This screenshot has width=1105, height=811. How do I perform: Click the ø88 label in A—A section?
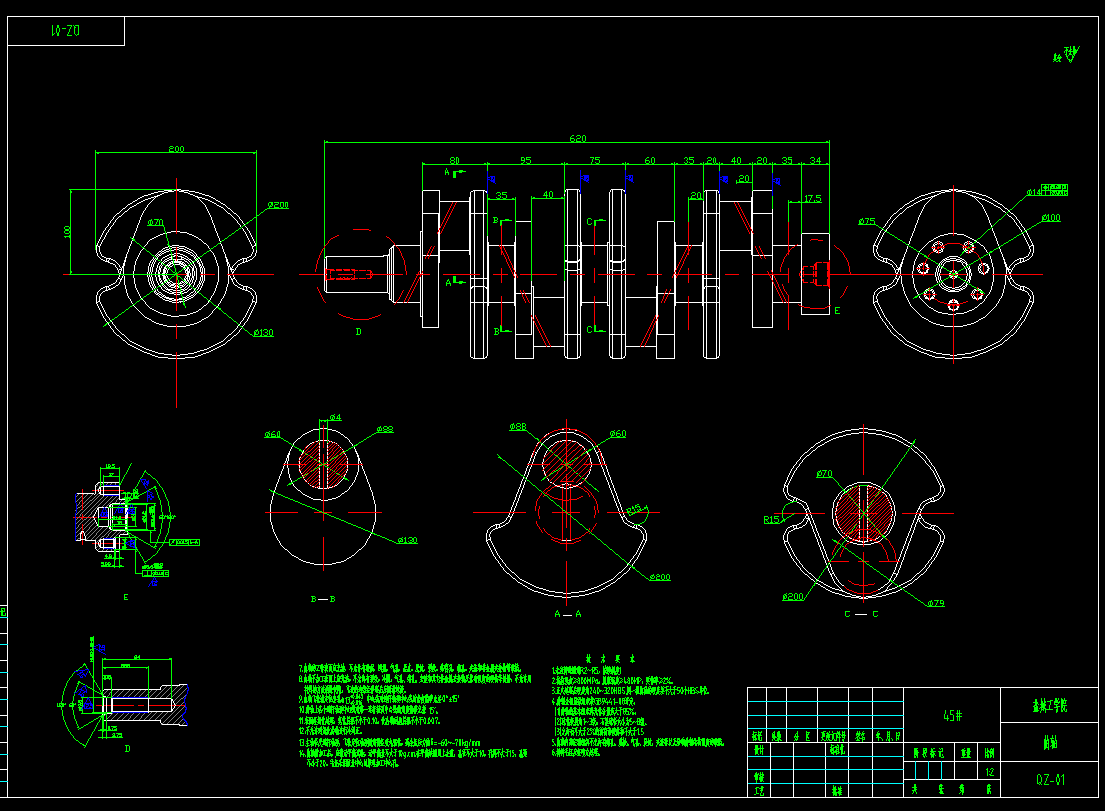(518, 426)
